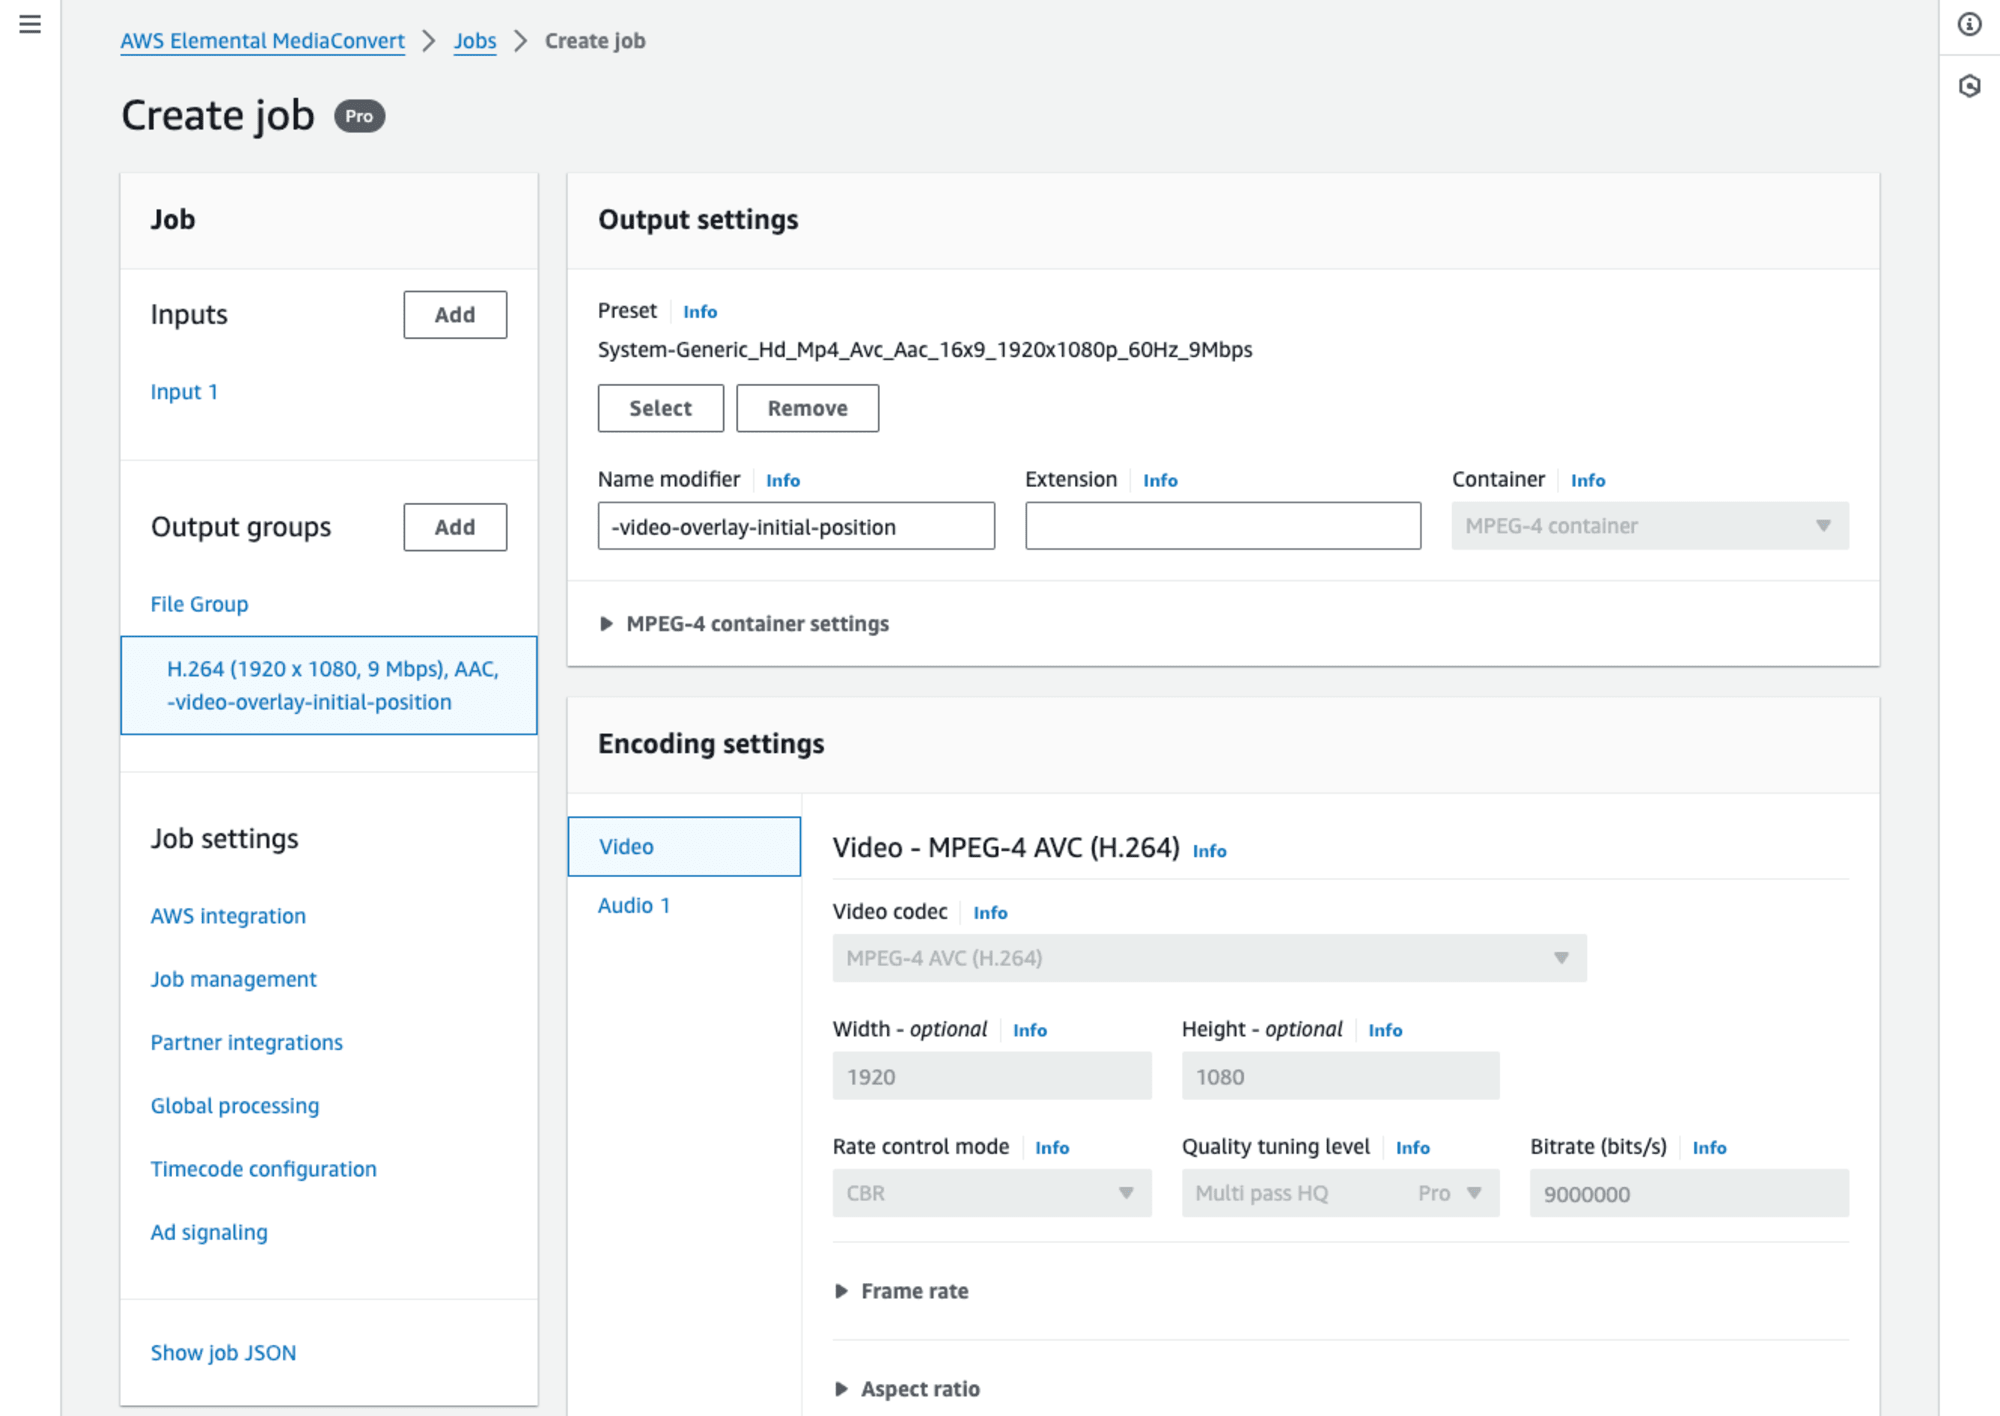Open the Video codec dropdown
Screen dimensions: 2000x1416
[x=1209, y=958]
